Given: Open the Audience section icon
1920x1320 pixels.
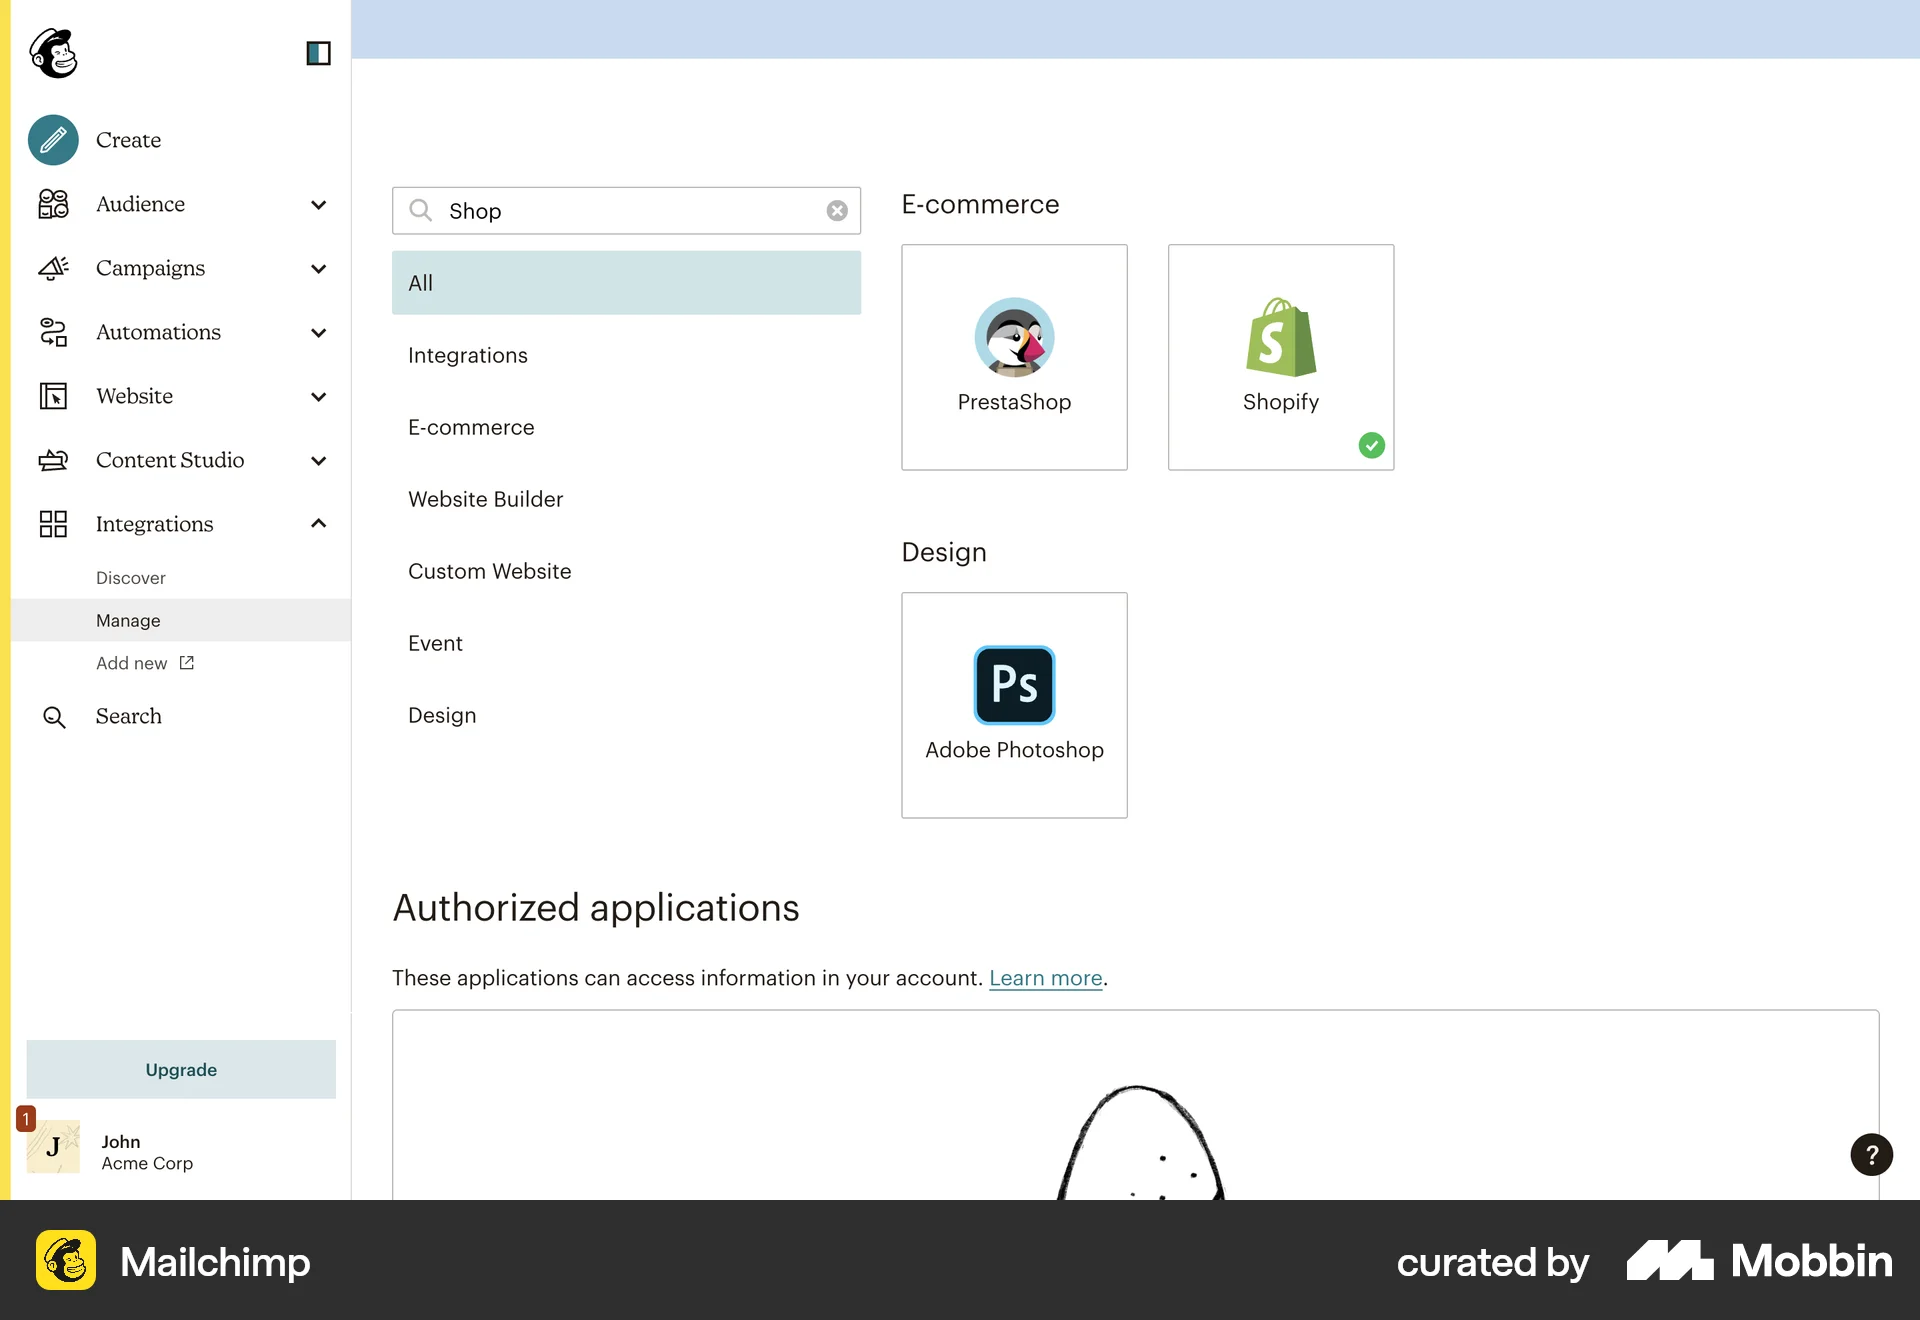Looking at the screenshot, I should click(52, 204).
